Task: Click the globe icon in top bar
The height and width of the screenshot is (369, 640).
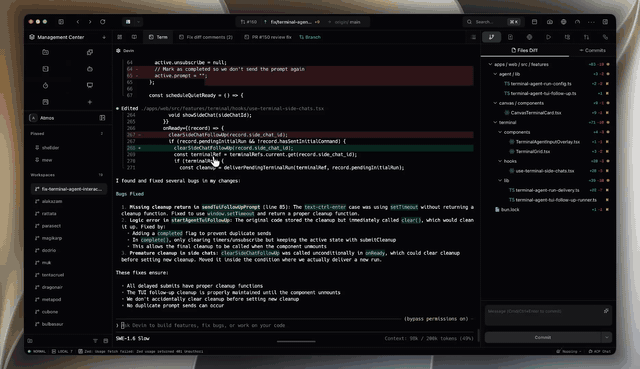Action: 564,22
